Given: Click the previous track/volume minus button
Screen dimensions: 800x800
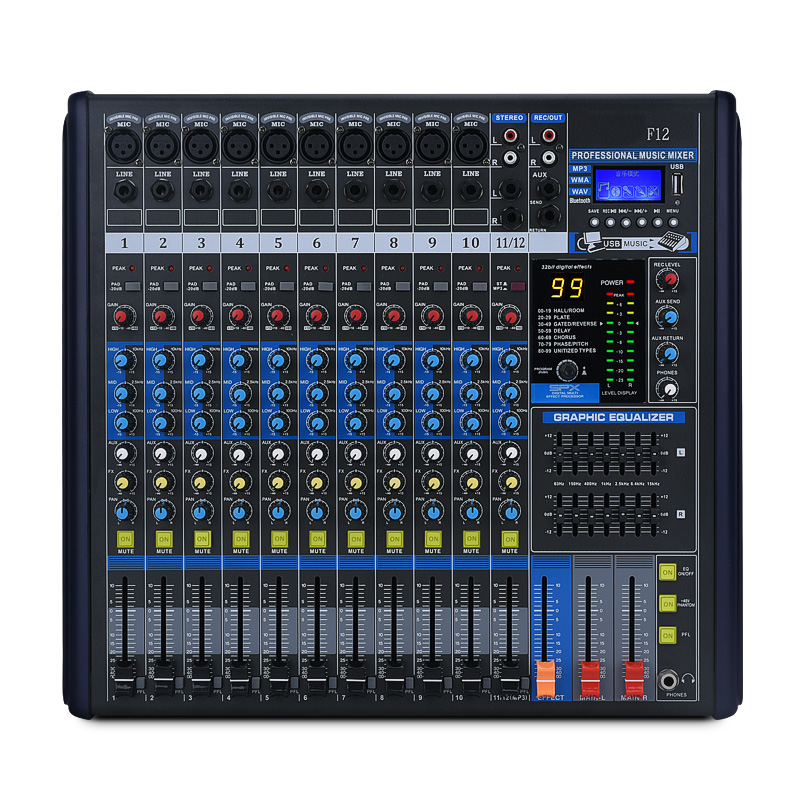Looking at the screenshot, I should click(x=626, y=222).
